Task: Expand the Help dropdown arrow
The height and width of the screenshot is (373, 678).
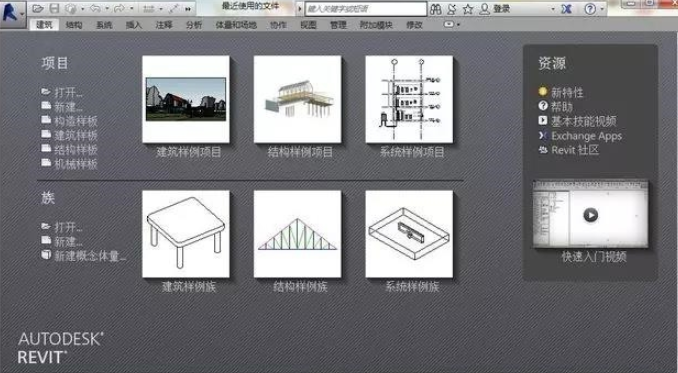Action: pos(602,9)
